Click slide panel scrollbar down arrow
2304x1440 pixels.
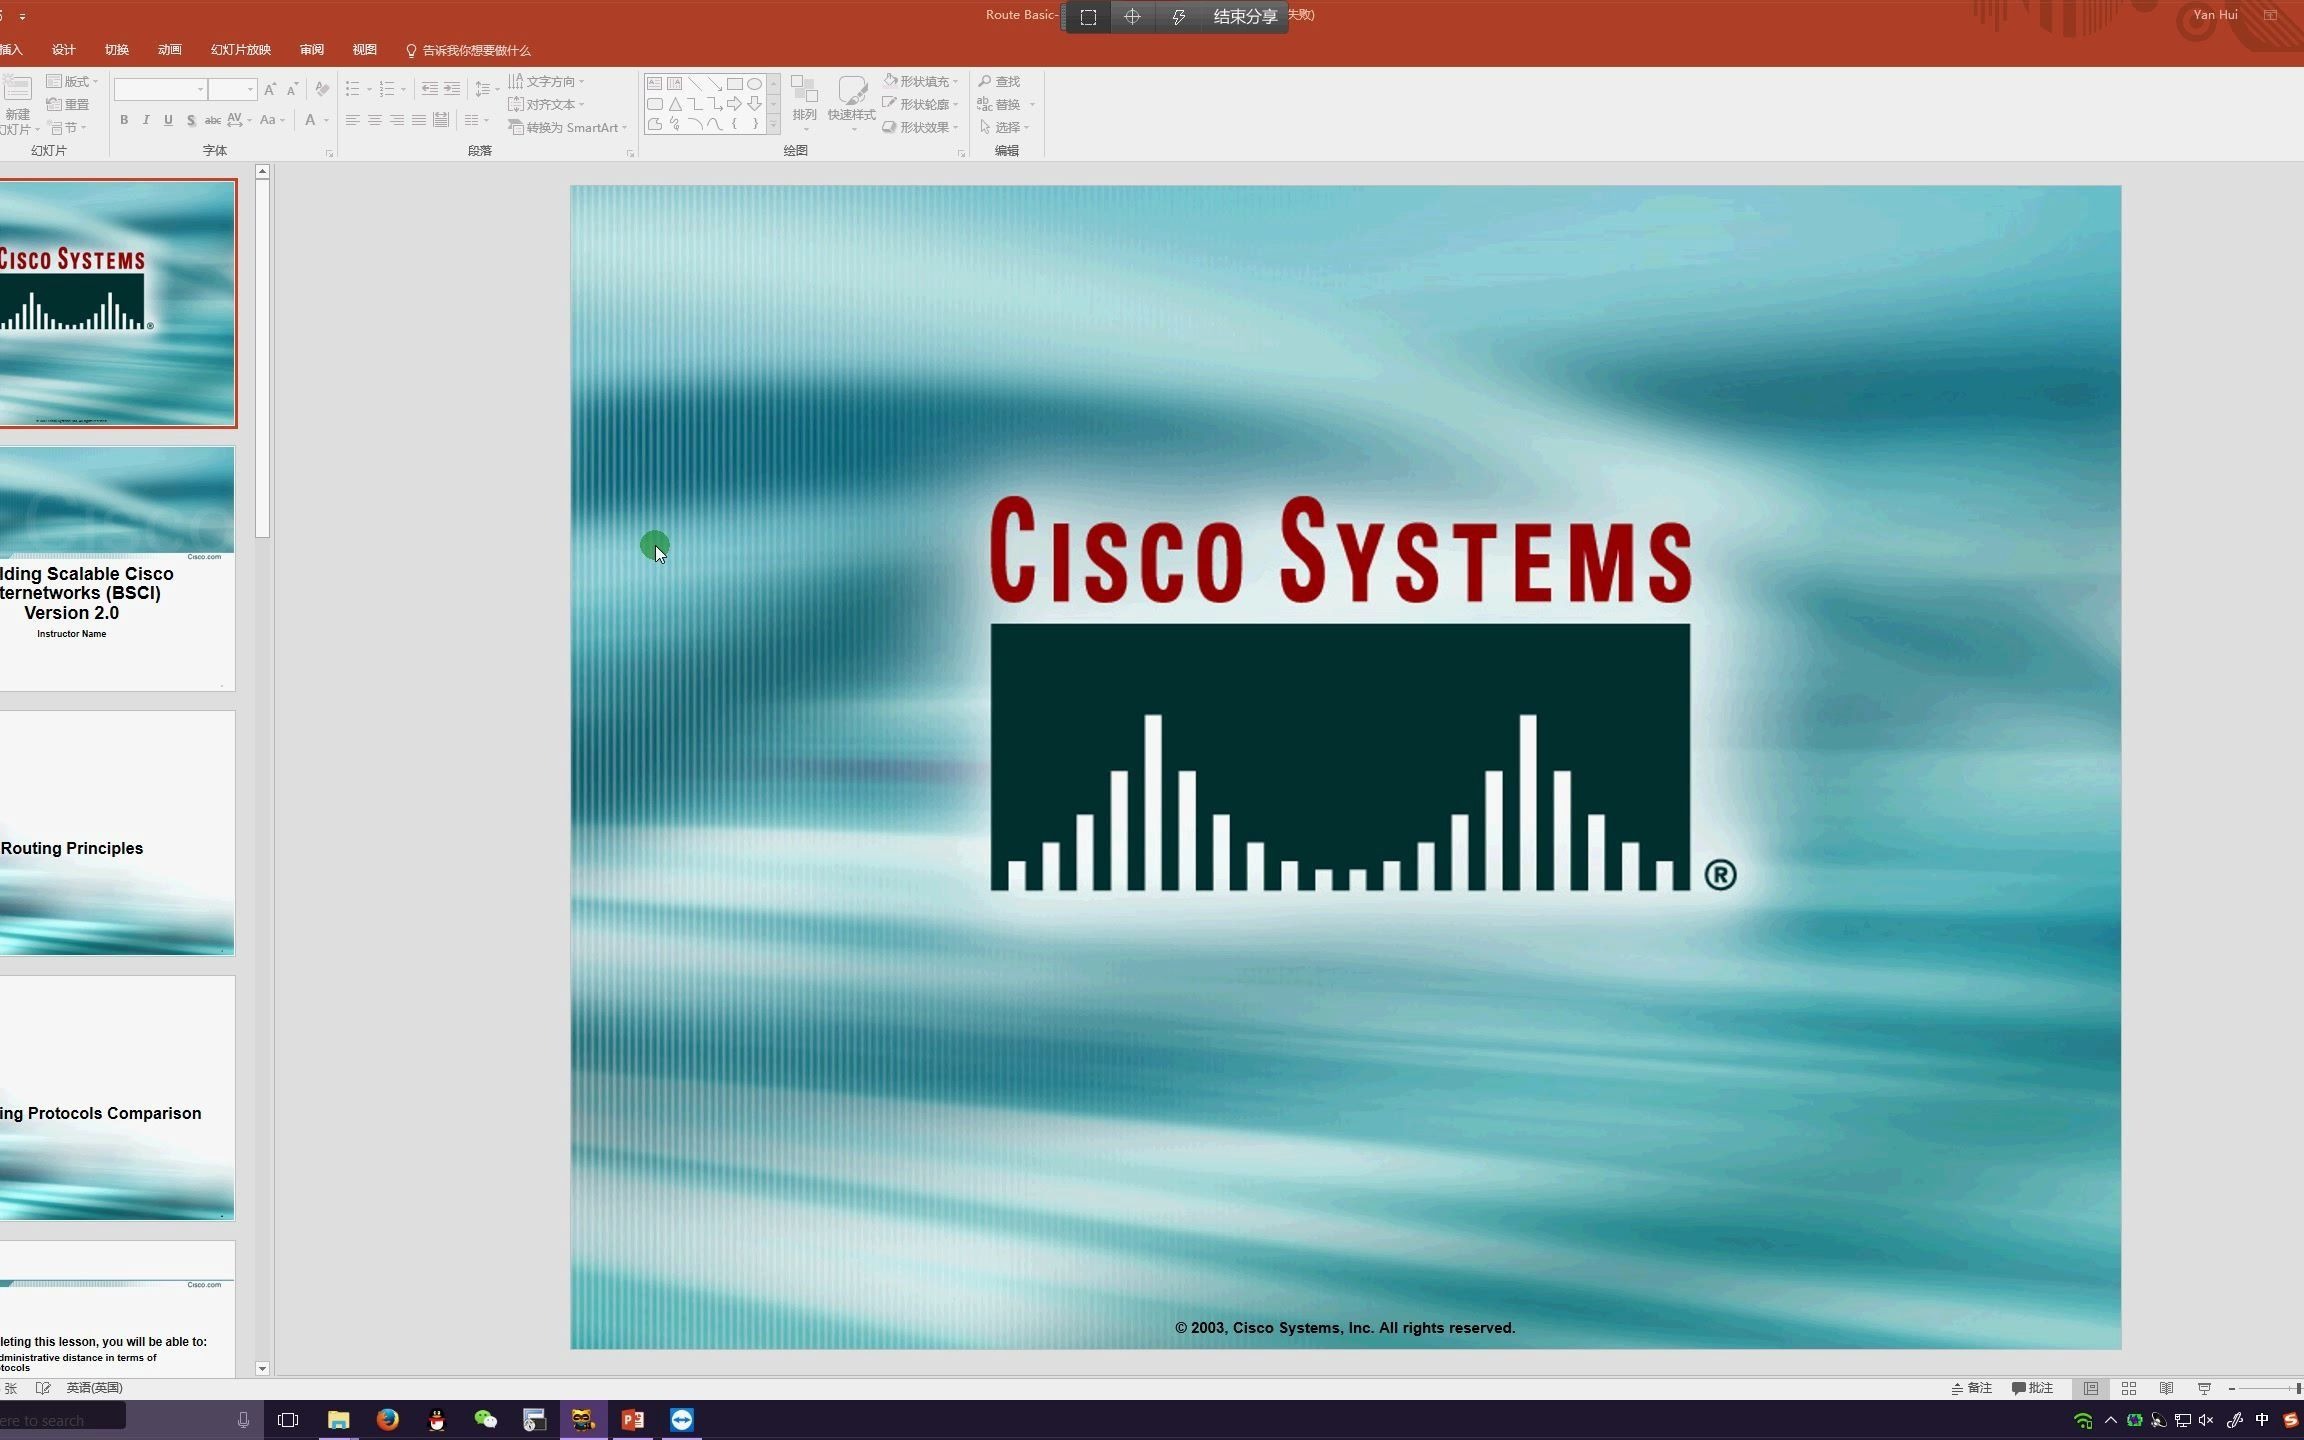[x=262, y=1368]
